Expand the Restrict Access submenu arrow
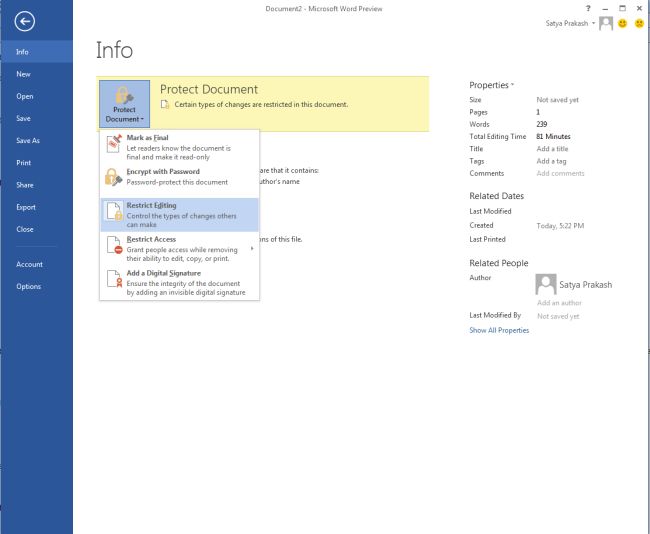Viewport: 650px width, 534px height. click(252, 249)
